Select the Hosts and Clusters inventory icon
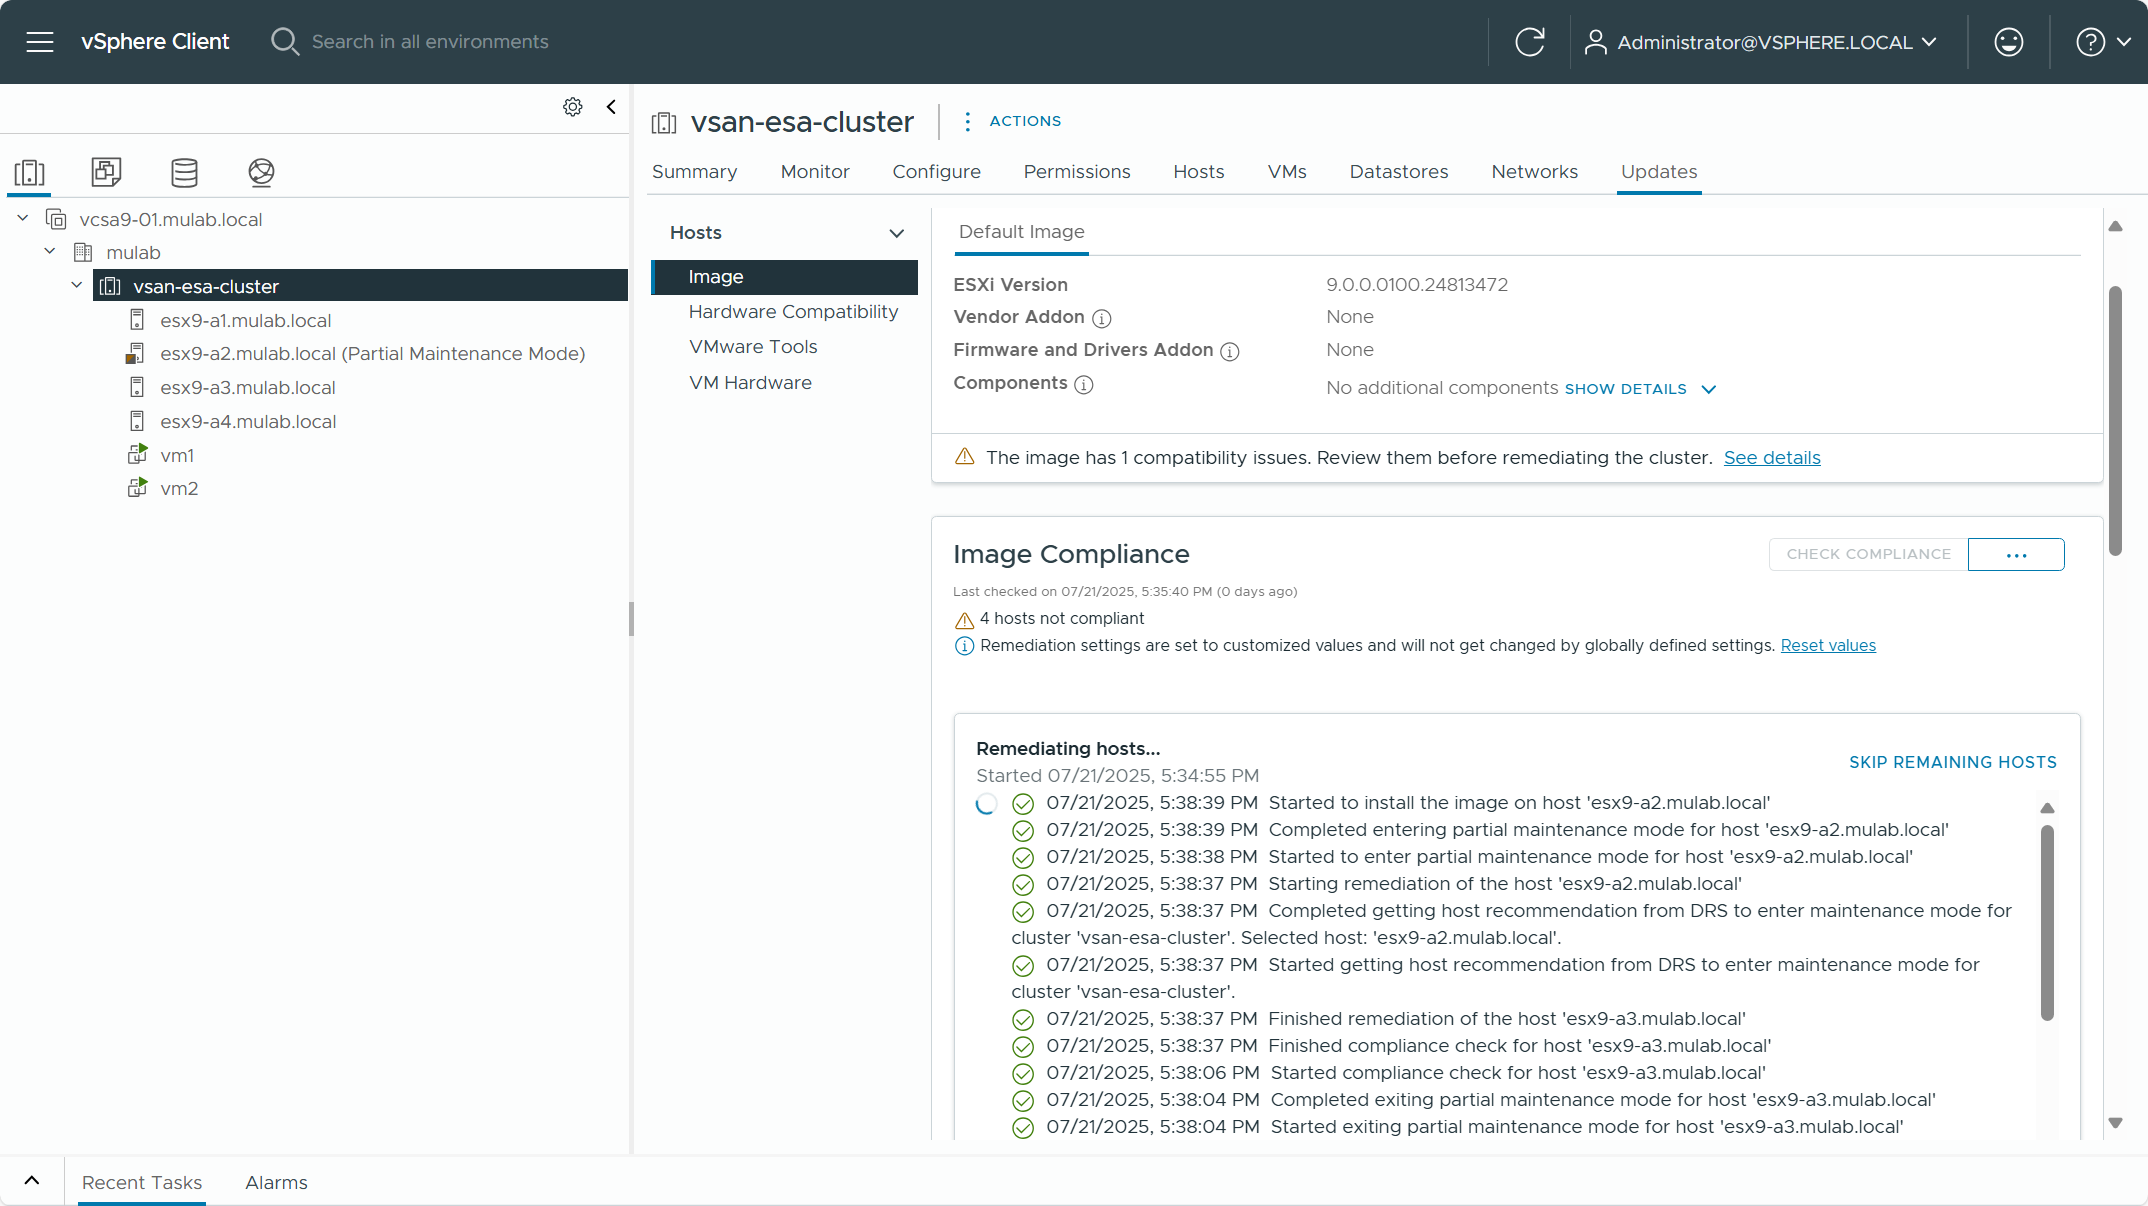Screen dimensions: 2148x1206 pyautogui.click(x=30, y=172)
